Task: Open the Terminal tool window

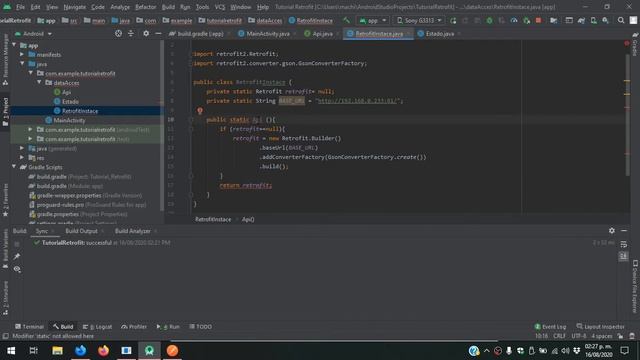Action: click(29, 327)
